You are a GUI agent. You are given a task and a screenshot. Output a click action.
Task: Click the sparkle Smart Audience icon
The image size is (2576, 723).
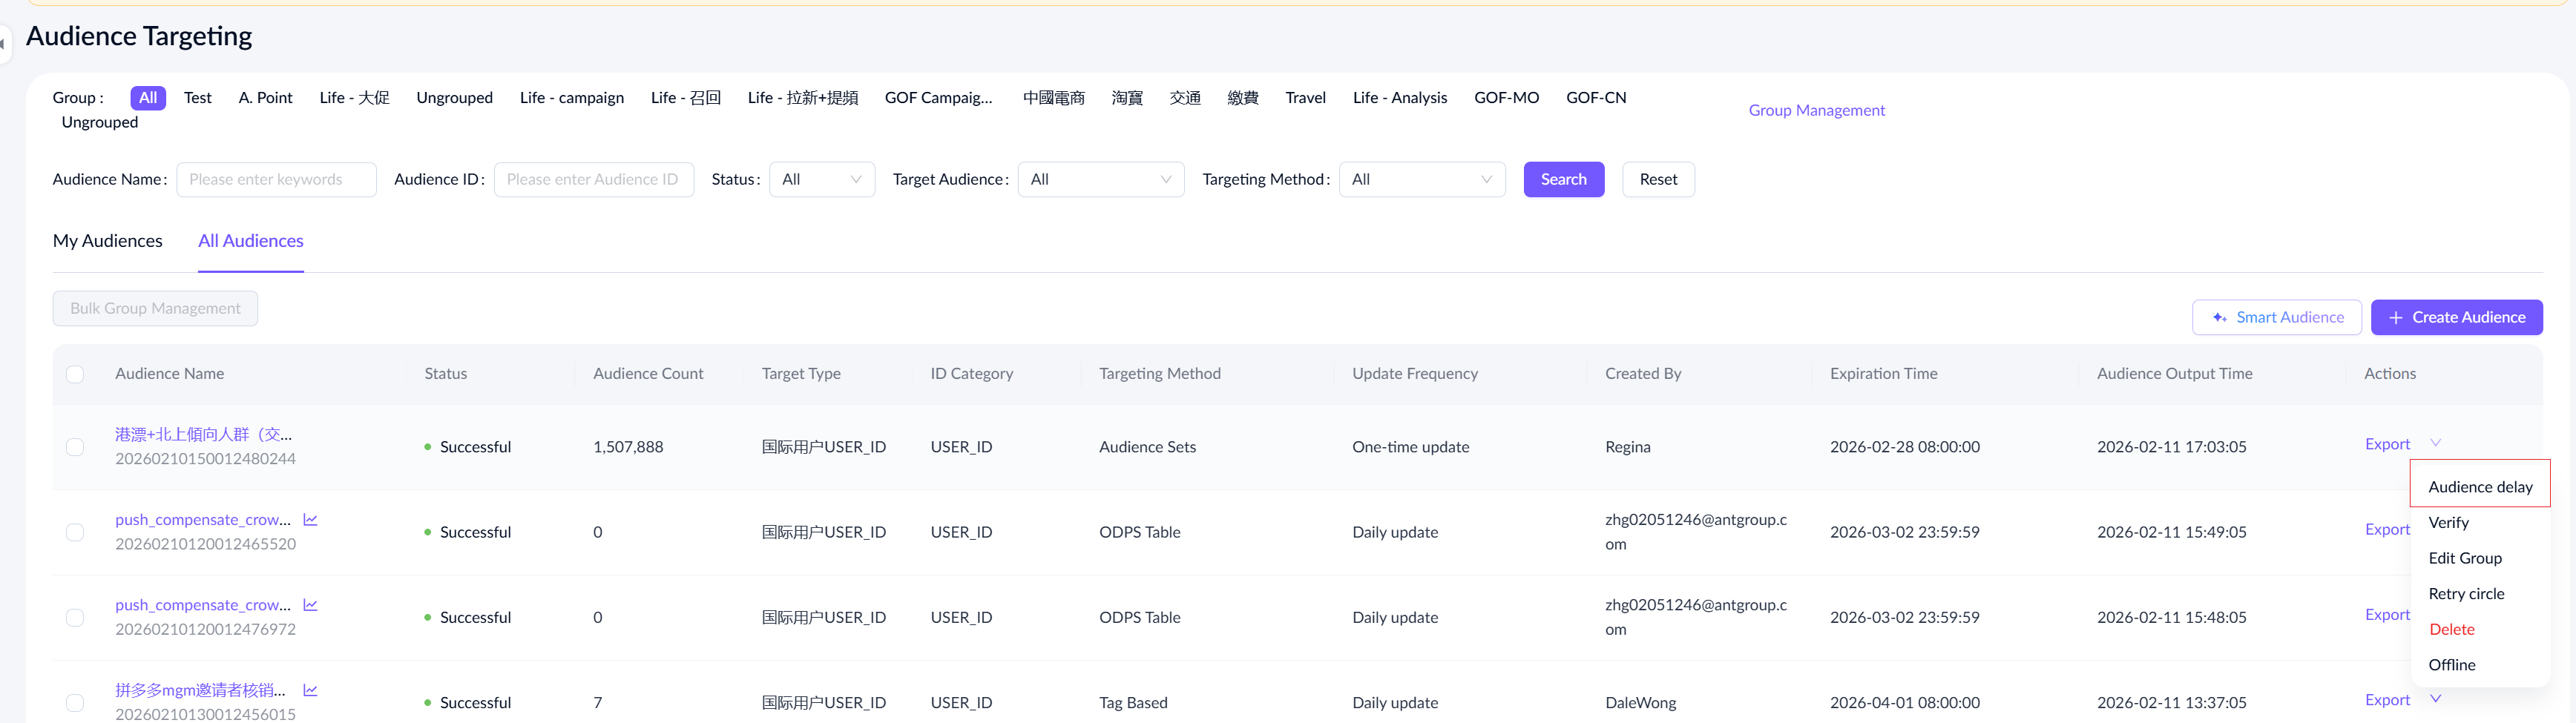2219,318
